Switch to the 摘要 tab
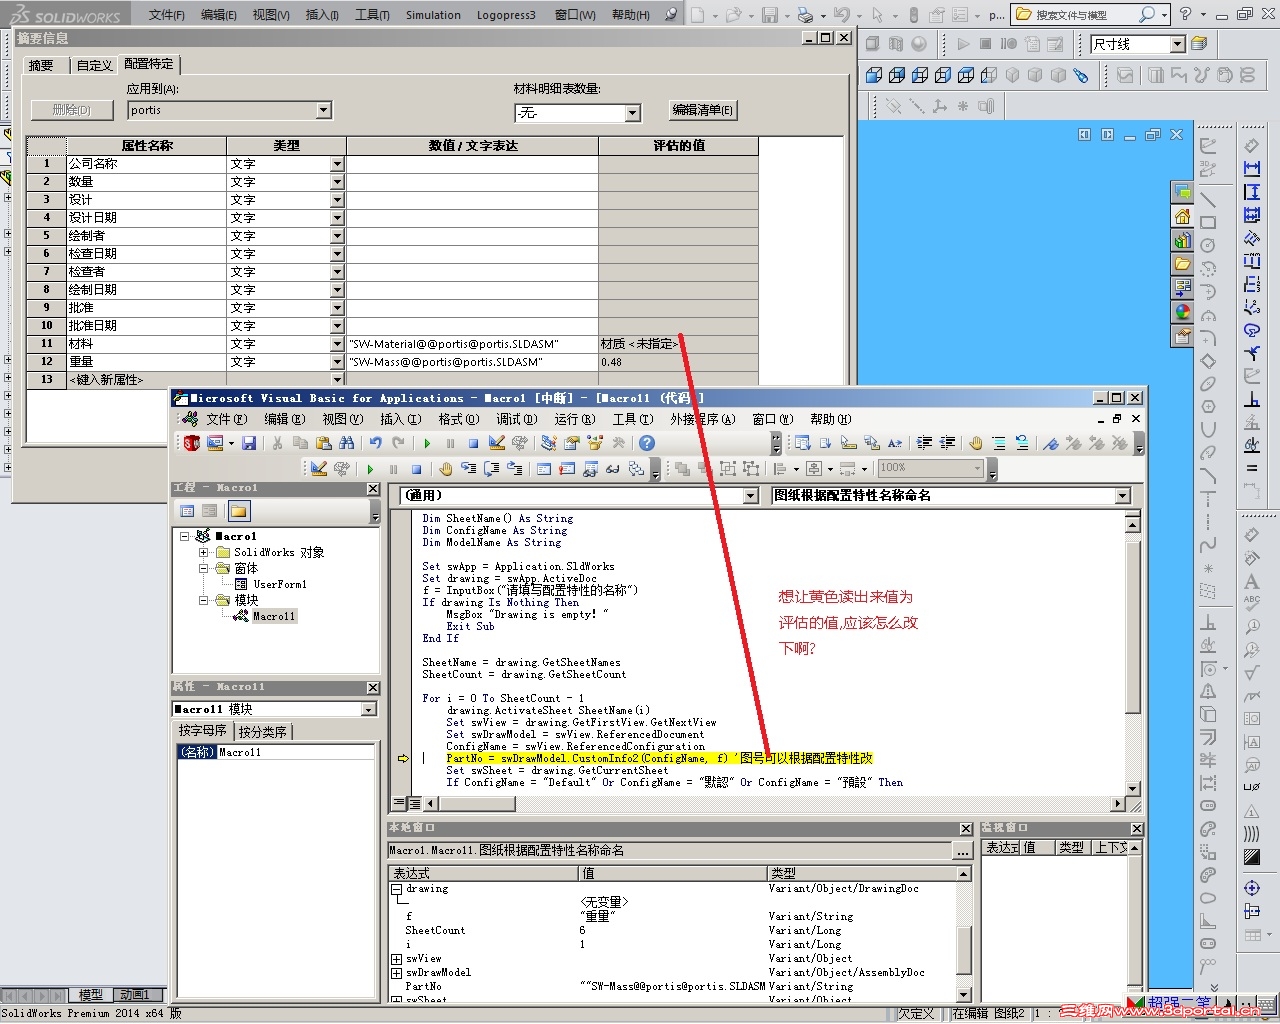 pyautogui.click(x=41, y=65)
